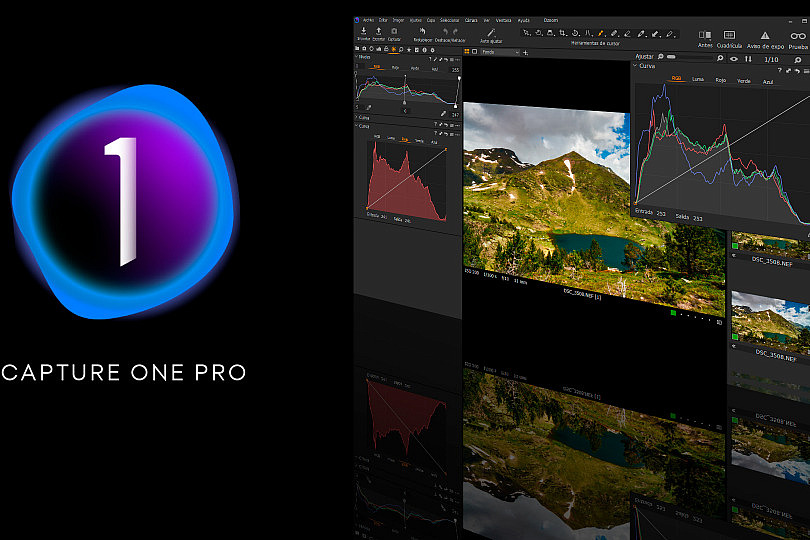The height and width of the screenshot is (540, 810).
Task: Toggle the Antes before/after view
Action: tap(705, 35)
